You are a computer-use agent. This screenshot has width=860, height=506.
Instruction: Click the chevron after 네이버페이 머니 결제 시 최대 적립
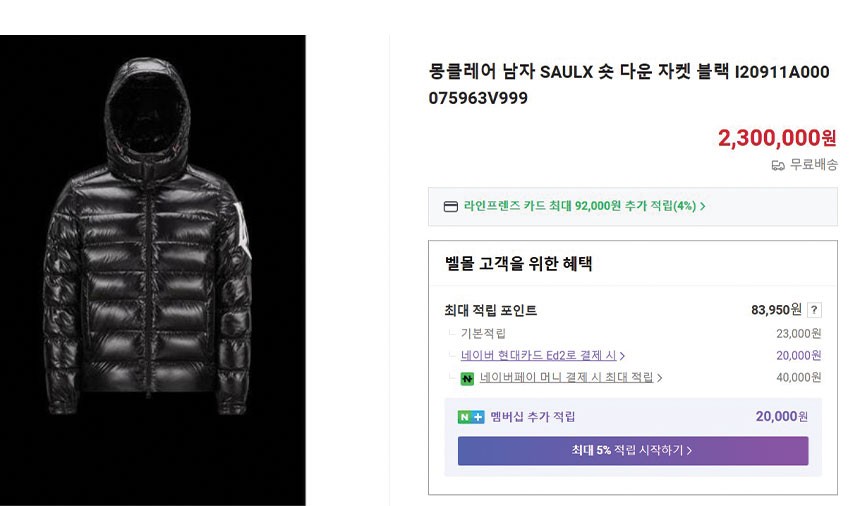click(660, 378)
